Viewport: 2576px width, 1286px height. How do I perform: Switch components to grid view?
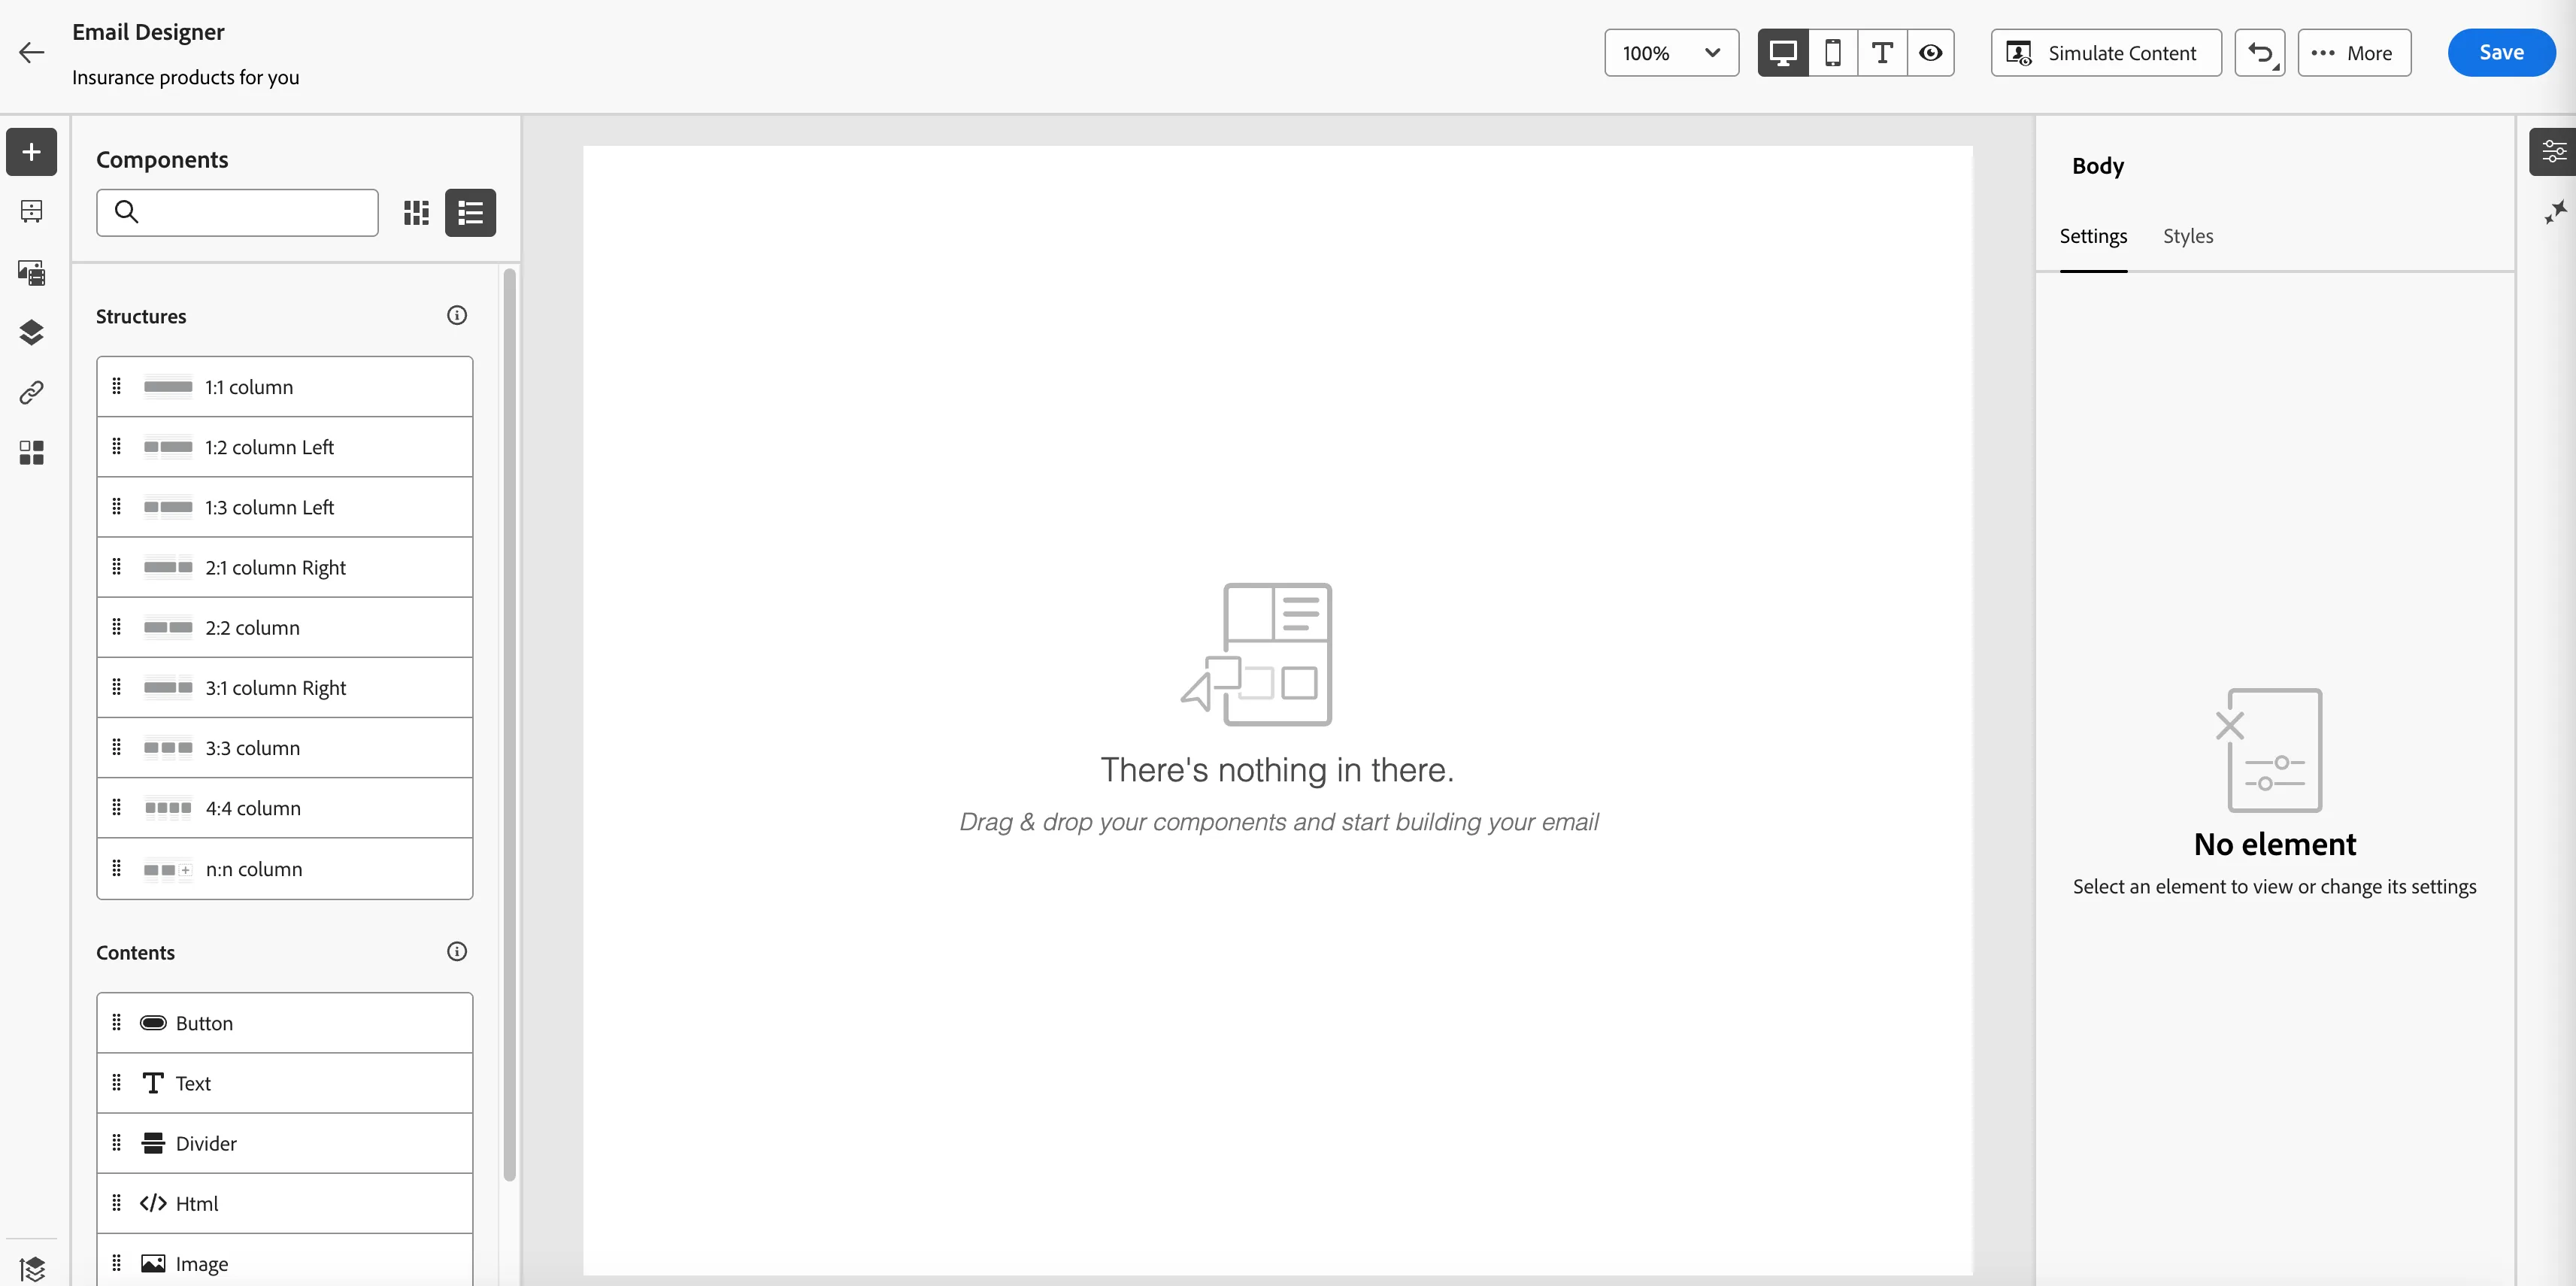416,212
